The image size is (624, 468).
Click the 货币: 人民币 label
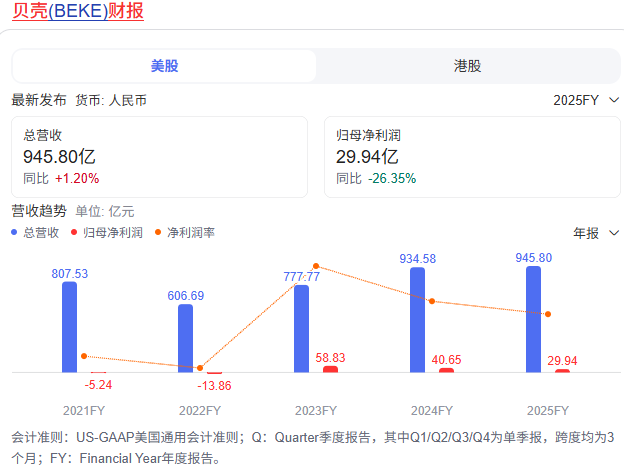click(111, 100)
